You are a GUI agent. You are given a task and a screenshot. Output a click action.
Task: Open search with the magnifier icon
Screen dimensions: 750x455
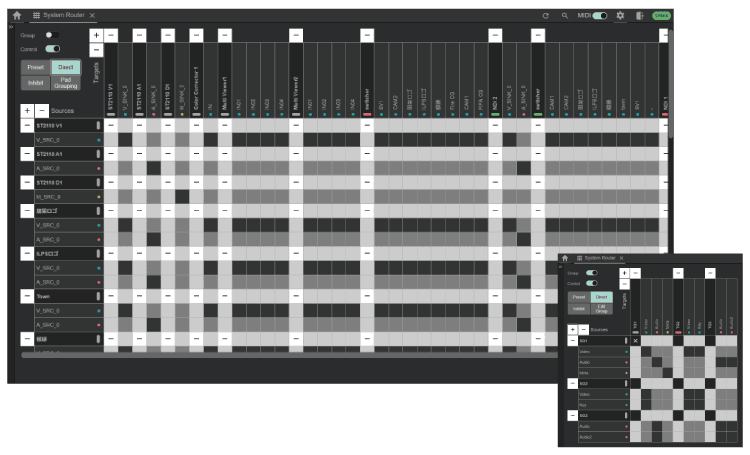point(565,16)
